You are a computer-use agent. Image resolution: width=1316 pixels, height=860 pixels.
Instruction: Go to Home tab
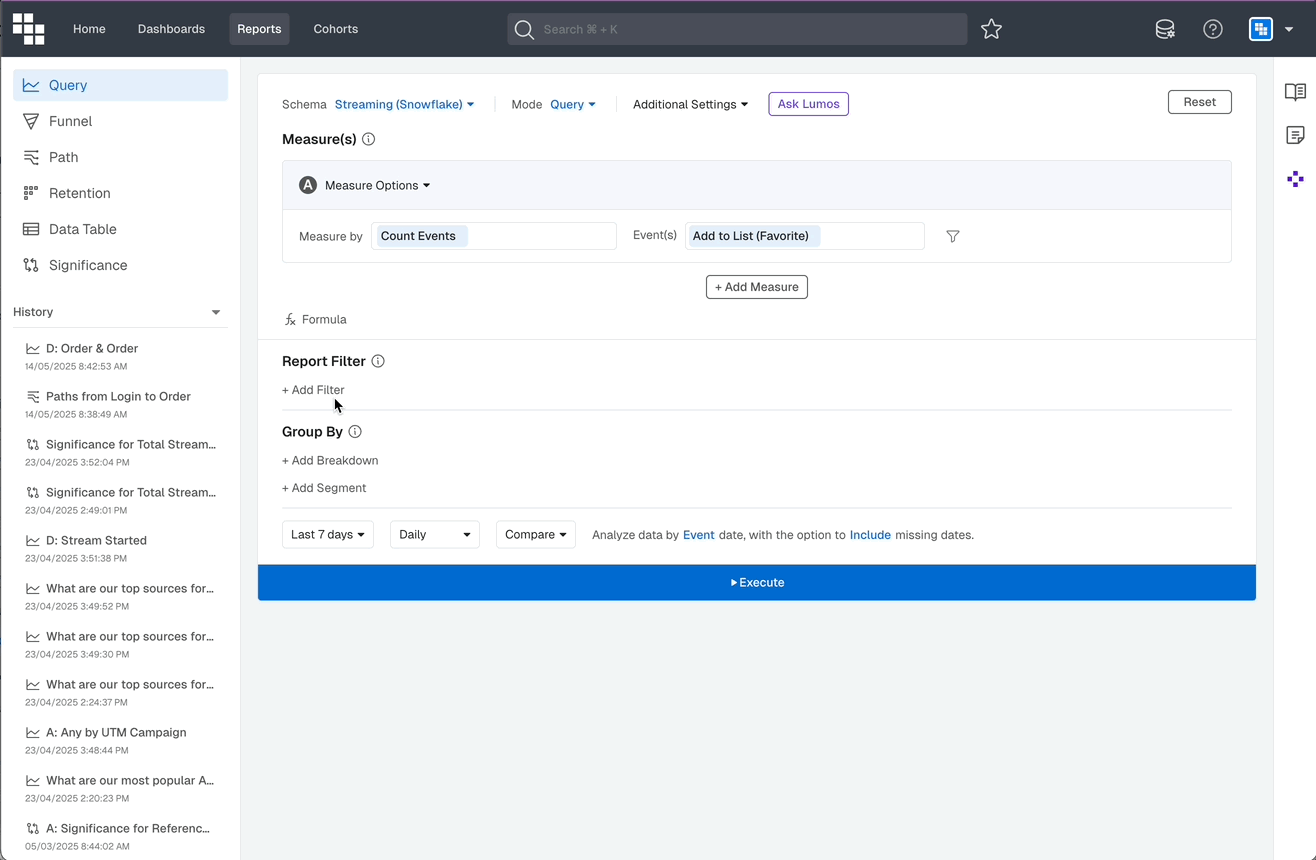point(89,29)
